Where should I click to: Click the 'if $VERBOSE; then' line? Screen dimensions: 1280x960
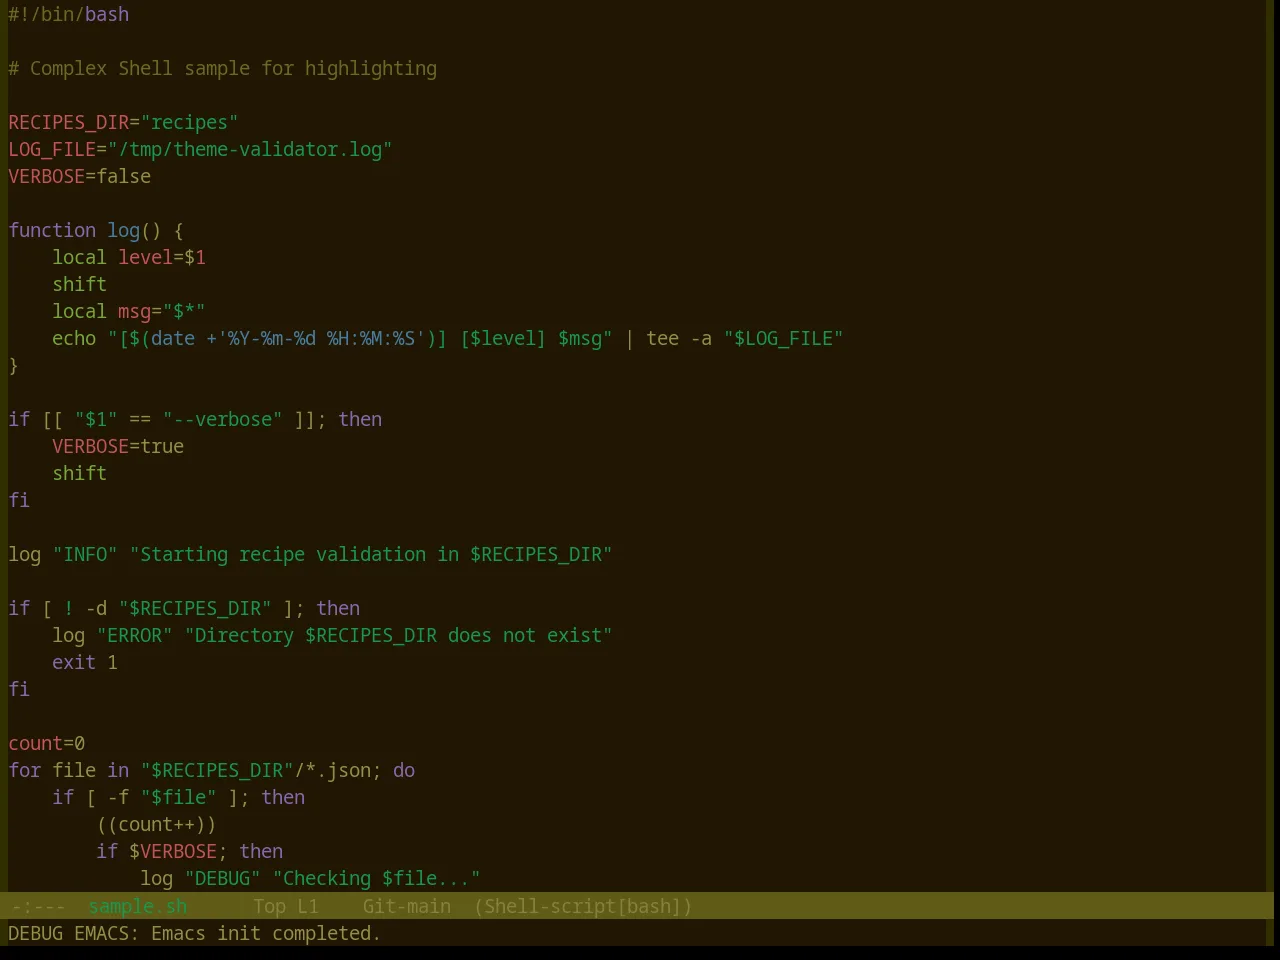pyautogui.click(x=190, y=851)
